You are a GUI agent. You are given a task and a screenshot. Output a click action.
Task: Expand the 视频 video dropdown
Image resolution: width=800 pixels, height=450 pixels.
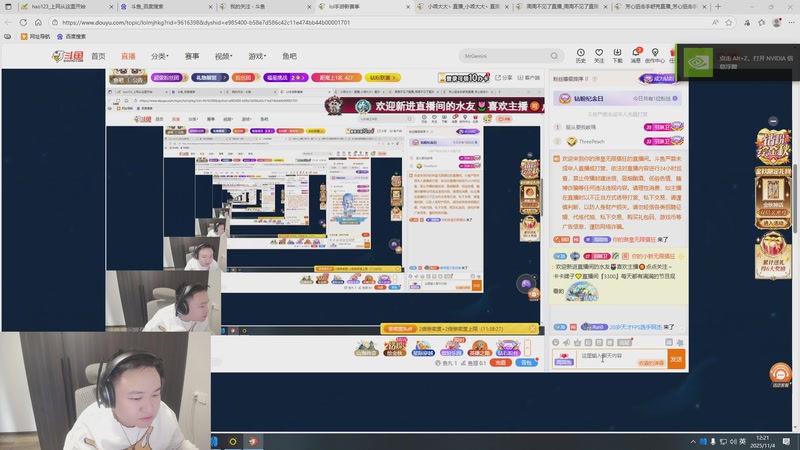(223, 56)
